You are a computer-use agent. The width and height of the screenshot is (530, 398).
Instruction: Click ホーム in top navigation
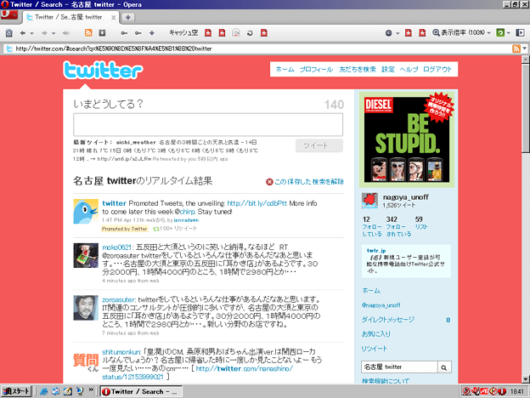[285, 69]
